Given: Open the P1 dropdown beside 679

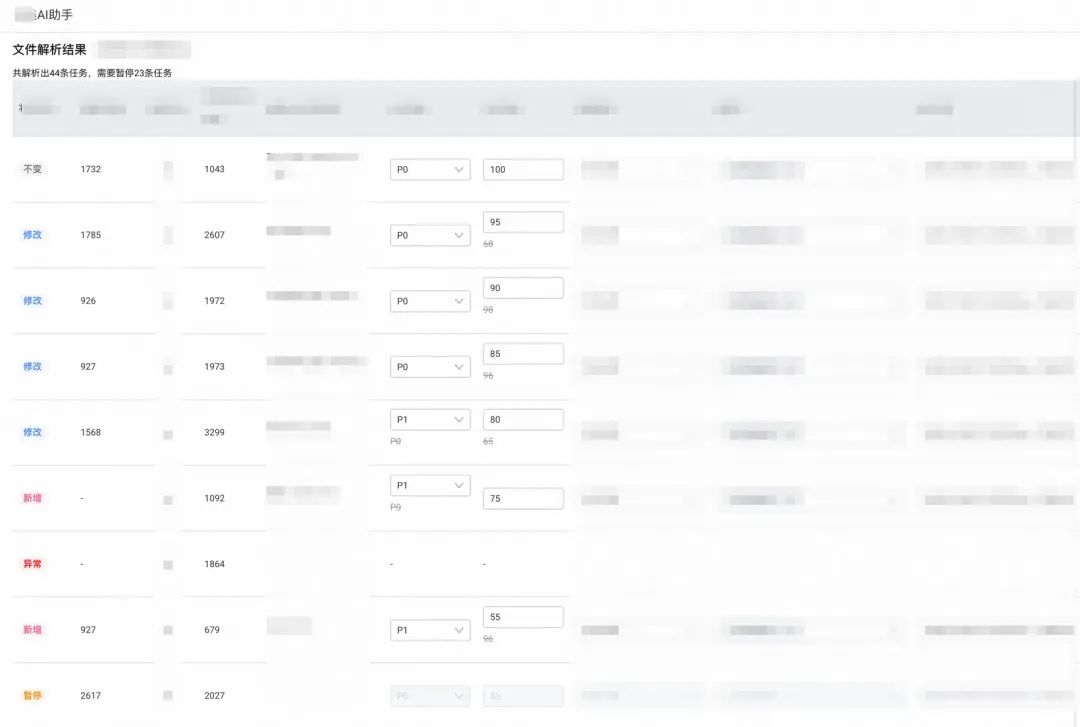Looking at the screenshot, I should tap(430, 631).
